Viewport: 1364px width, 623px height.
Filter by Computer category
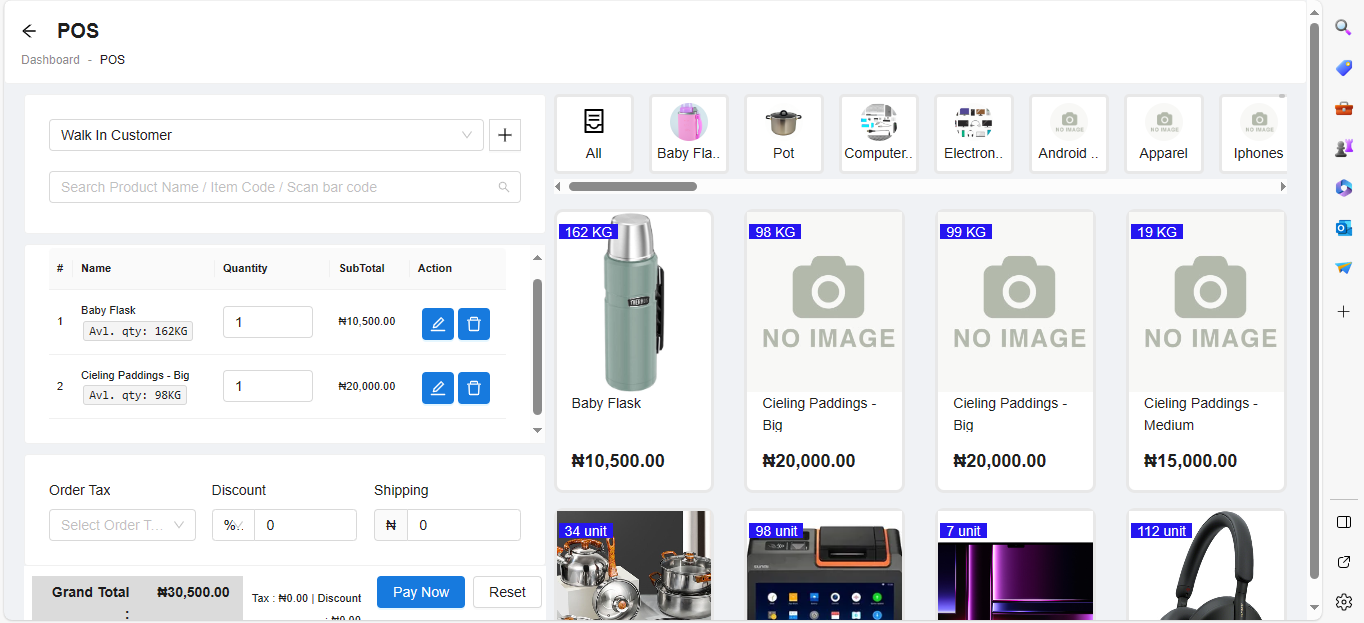(879, 134)
